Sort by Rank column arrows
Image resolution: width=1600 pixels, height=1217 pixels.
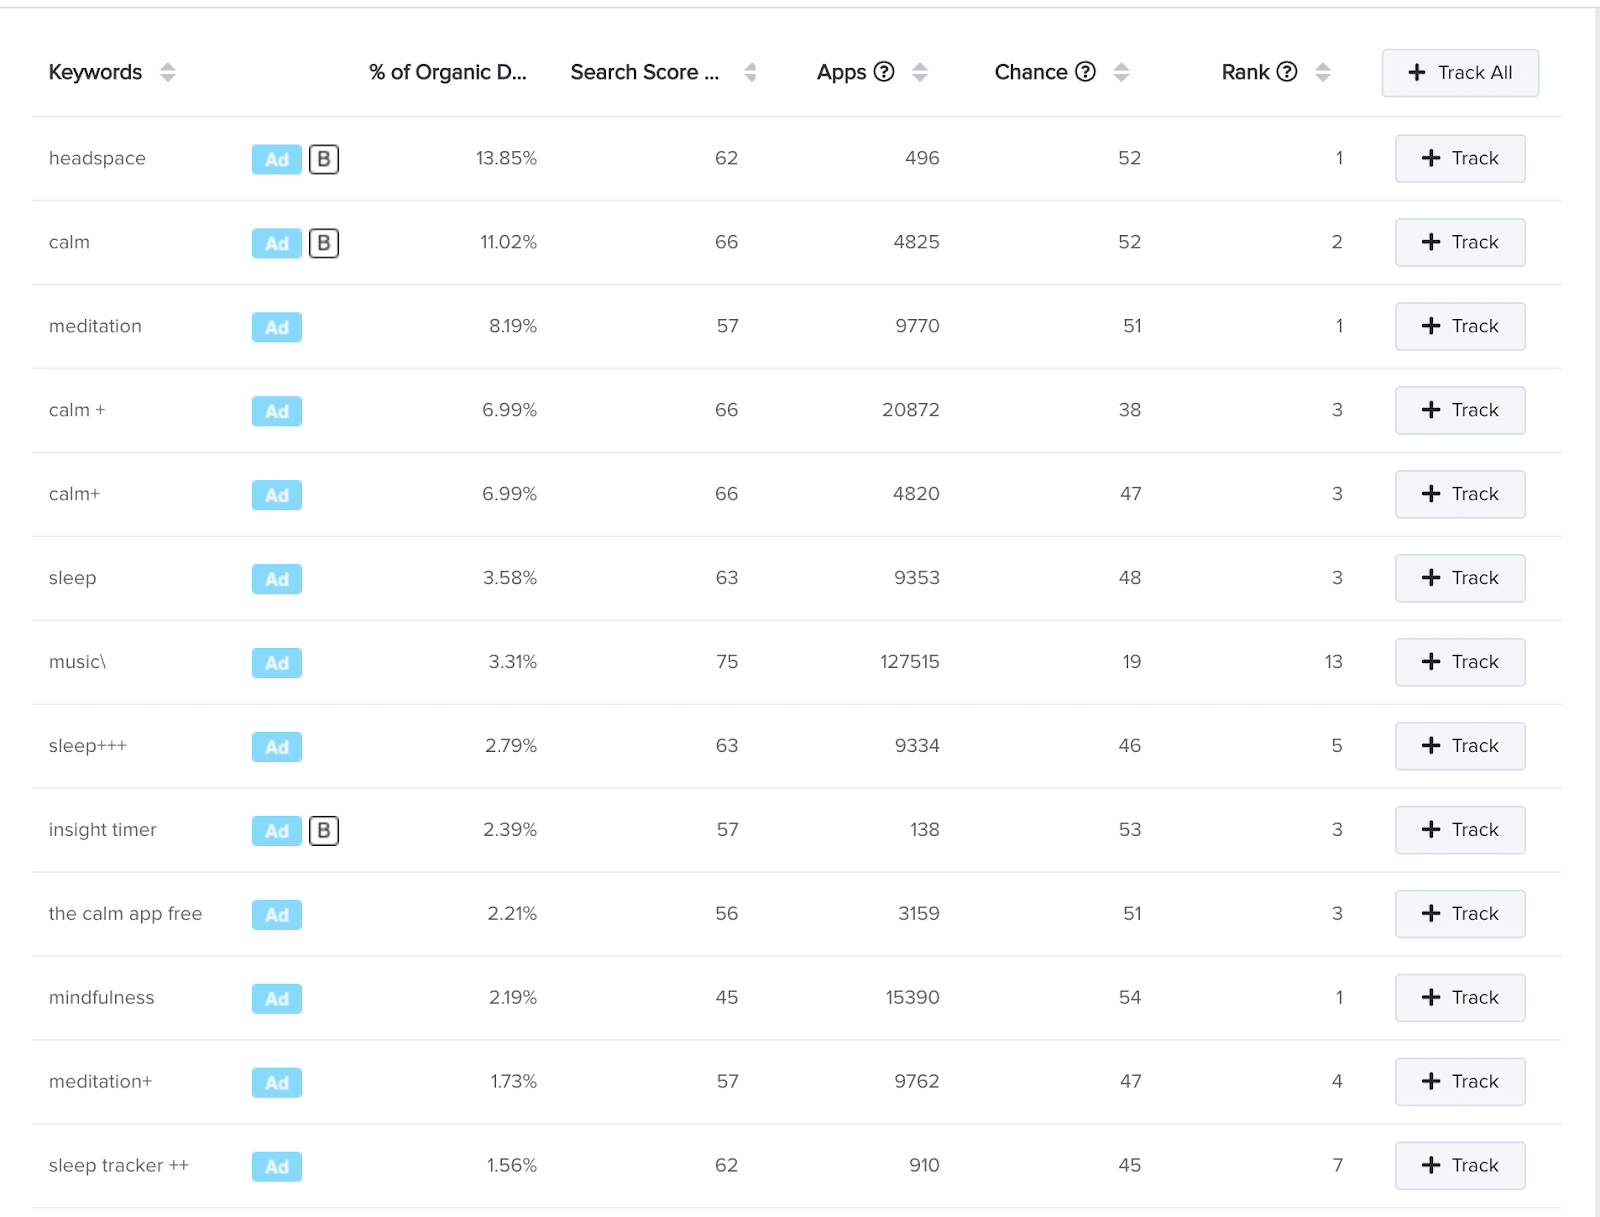click(1323, 72)
